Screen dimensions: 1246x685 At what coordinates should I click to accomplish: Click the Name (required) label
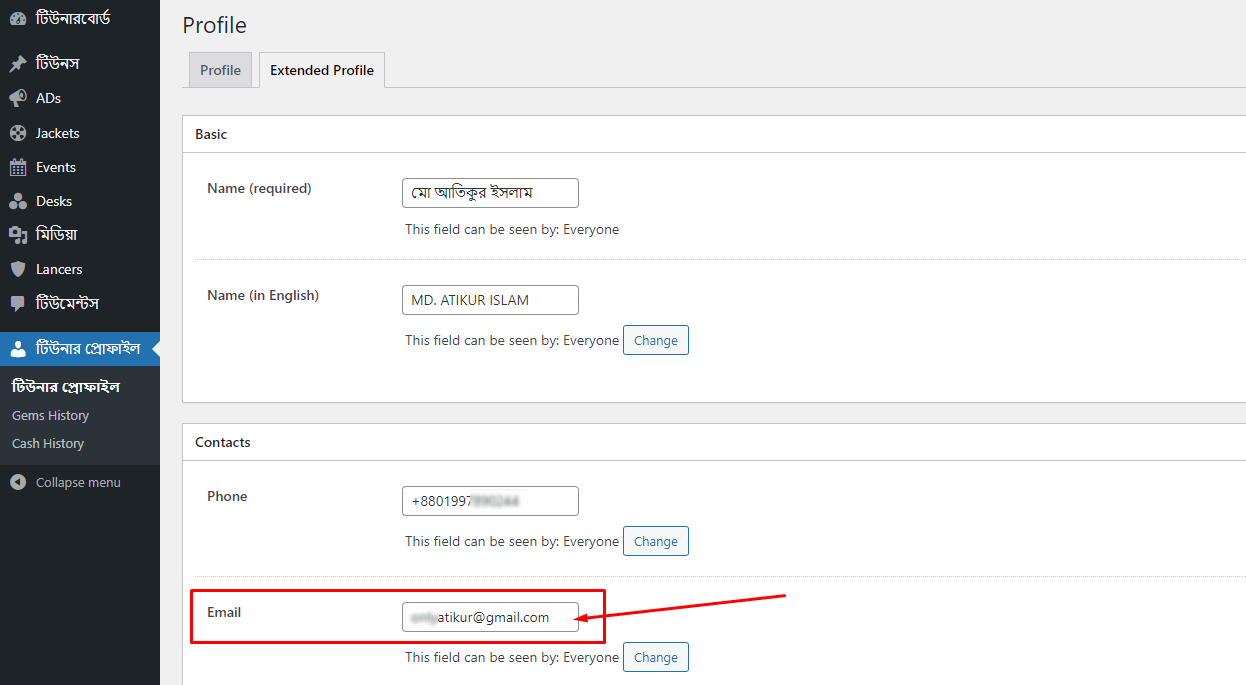(259, 188)
